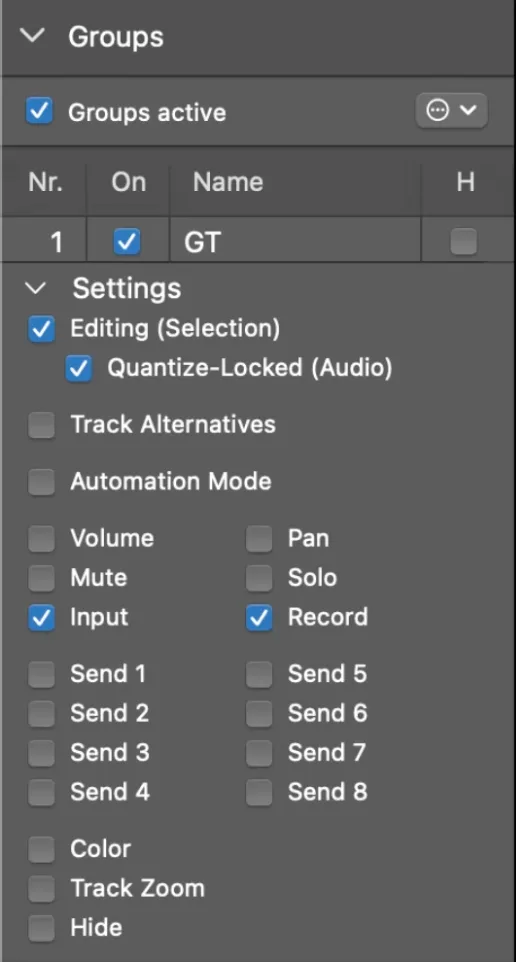Collapse the Settings disclosure triangle
Viewport: 516px width, 962px height.
click(x=37, y=288)
